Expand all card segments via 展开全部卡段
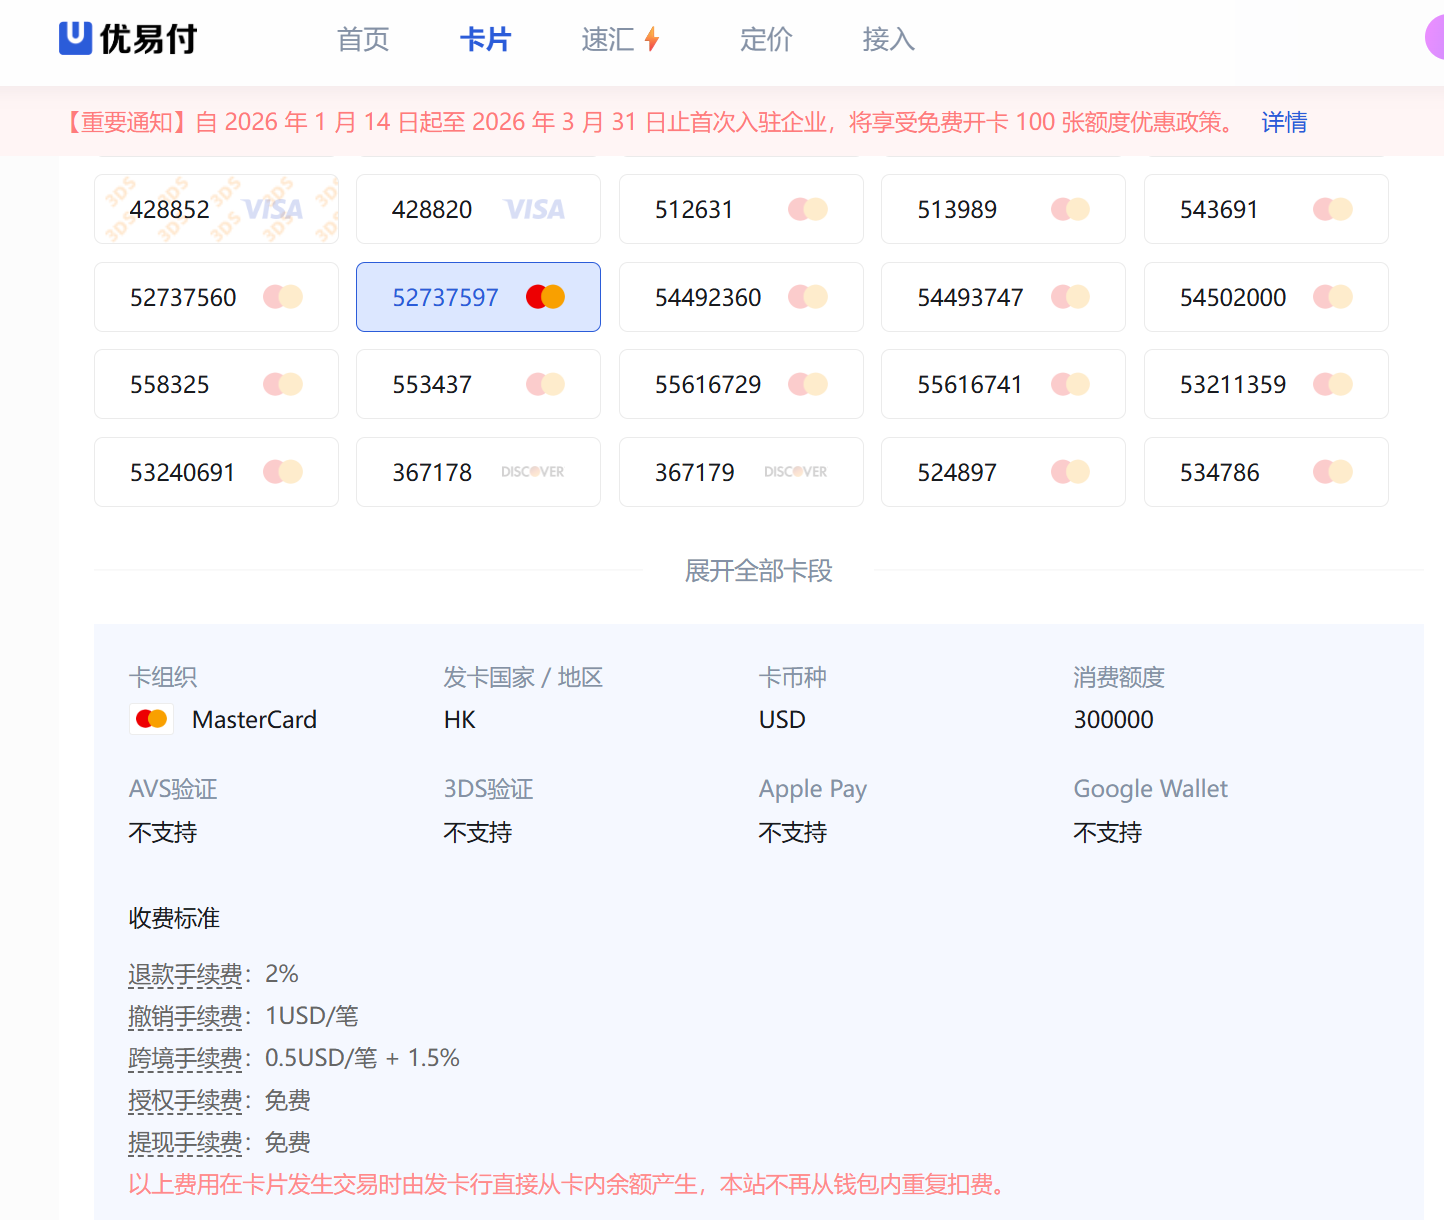 point(758,571)
